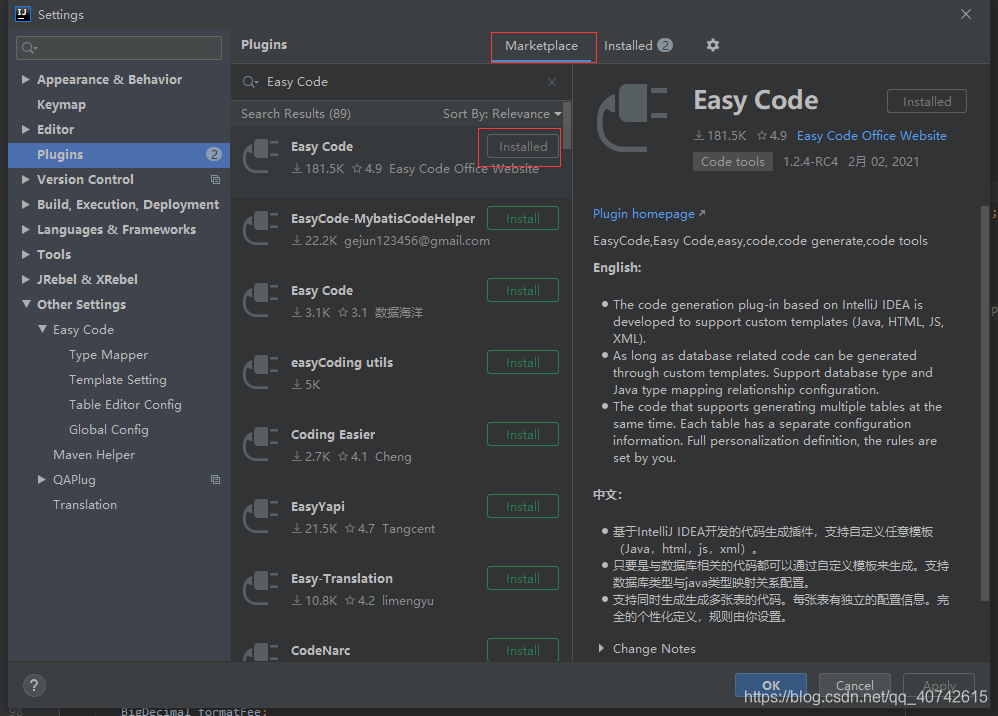This screenshot has height=716, width=998.
Task: Click the copy icon beside QAPlug
Action: click(215, 479)
